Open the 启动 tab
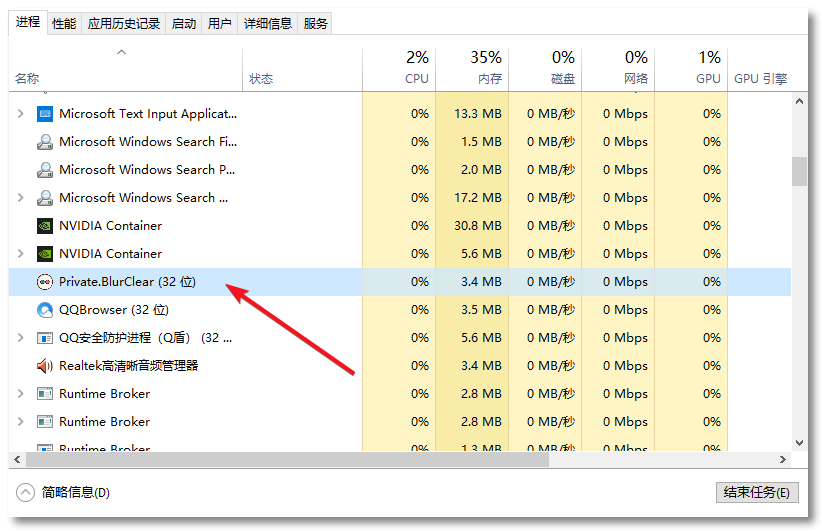Screen dimensions: 822x531 coord(183,24)
